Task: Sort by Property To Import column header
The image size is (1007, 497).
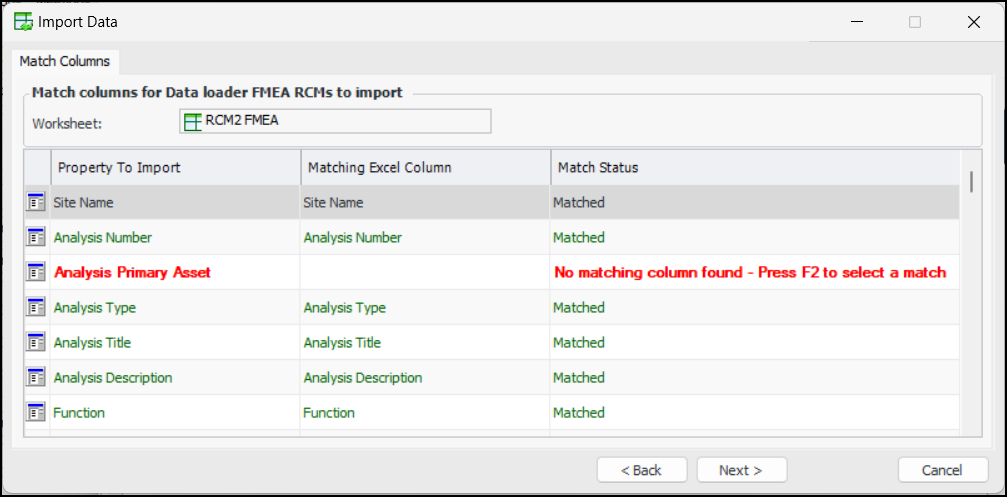Action: tap(175, 167)
